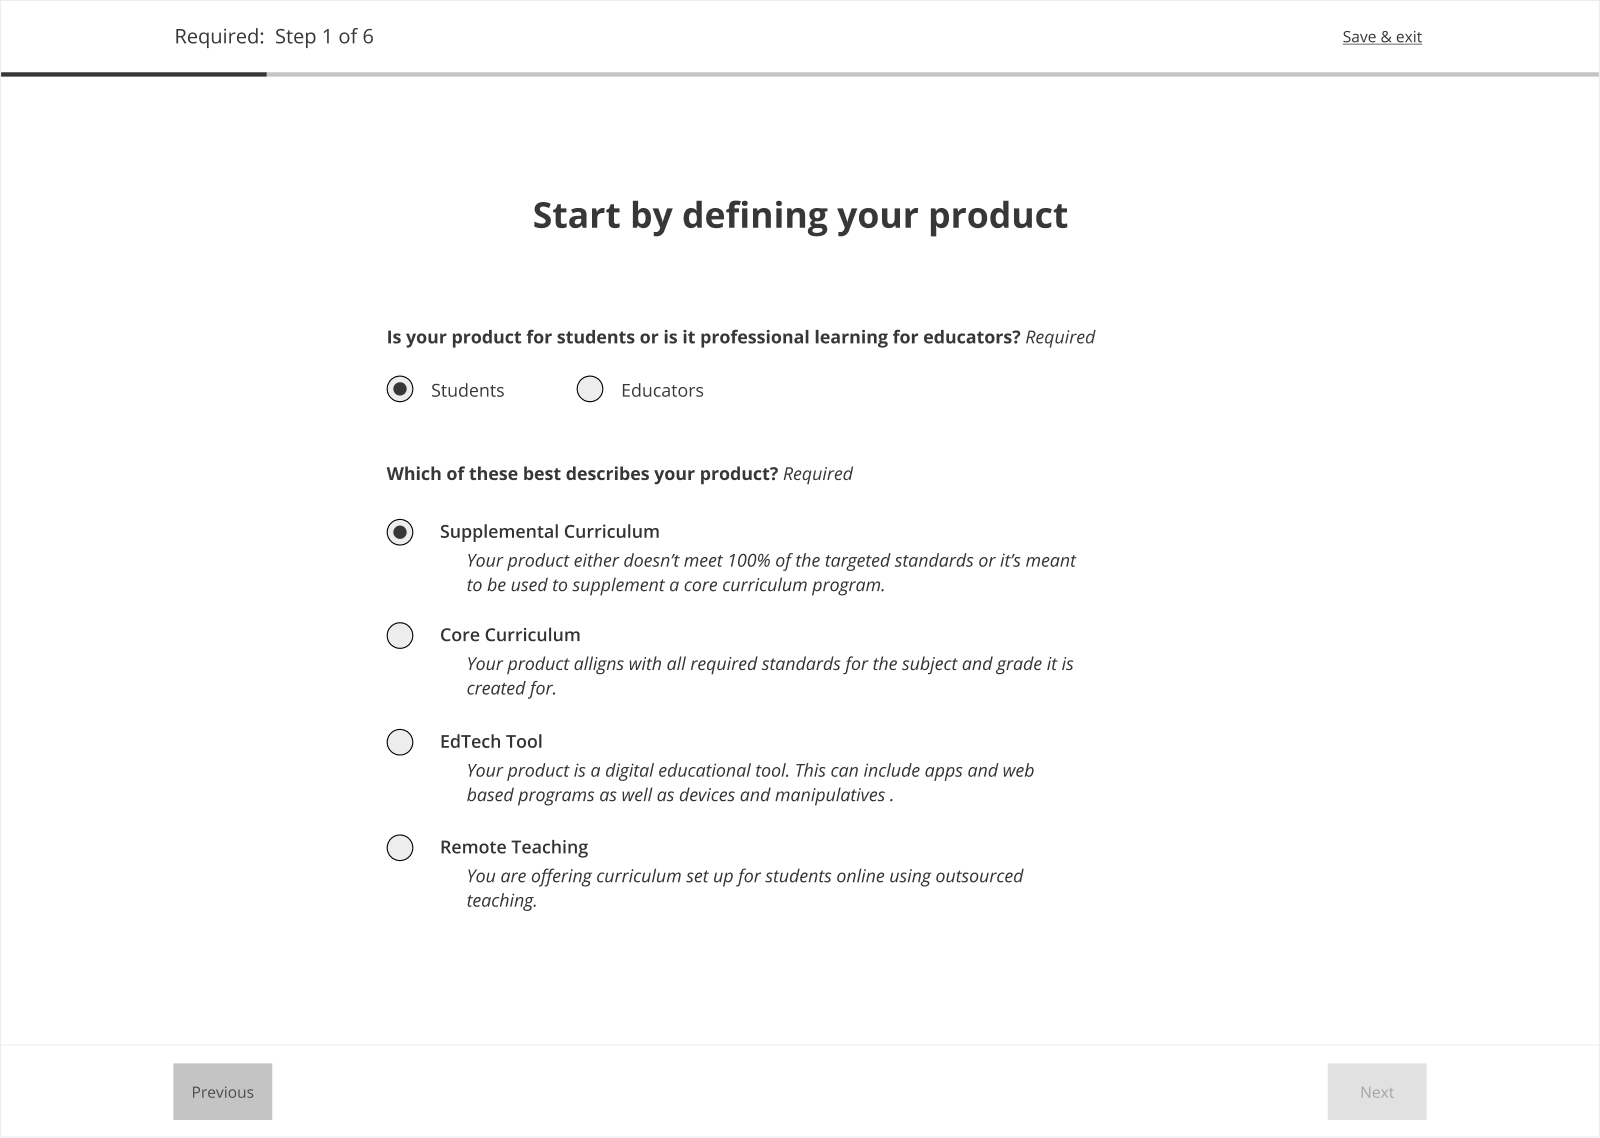Select the Students radio button
Viewport: 1600px width, 1138px height.
(x=400, y=389)
